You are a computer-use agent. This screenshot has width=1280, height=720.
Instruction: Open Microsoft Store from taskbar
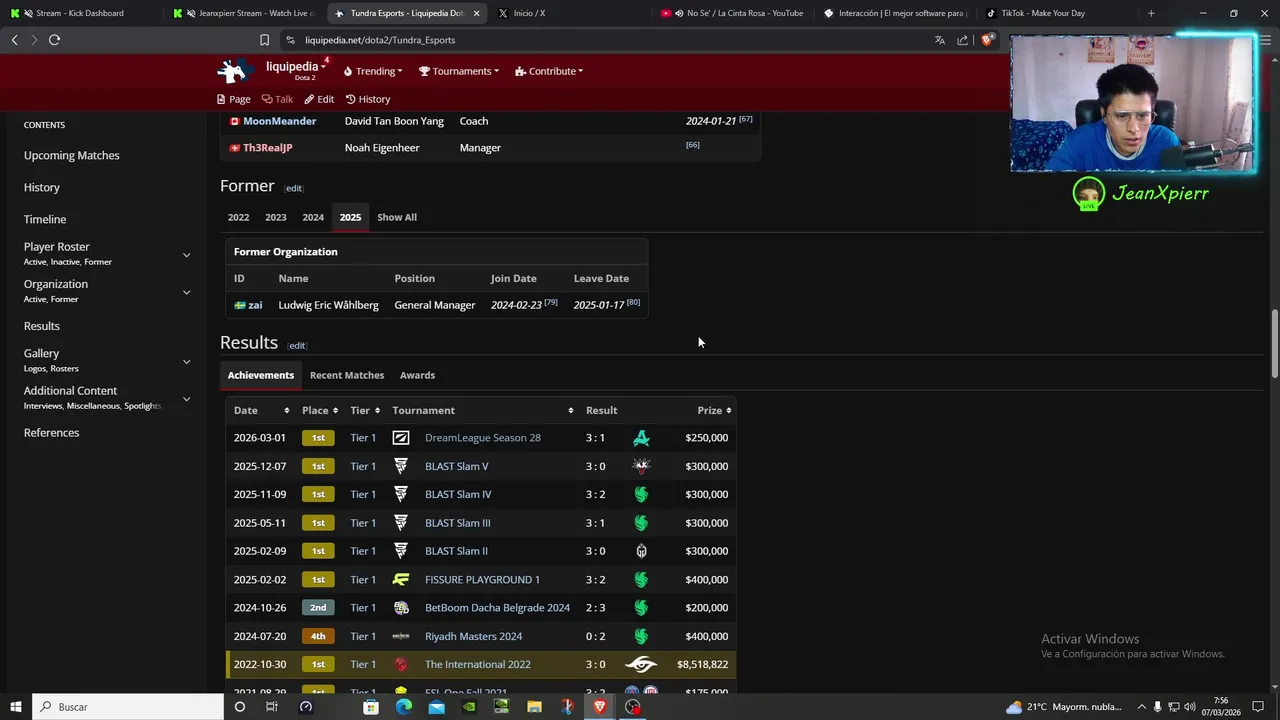pos(371,707)
